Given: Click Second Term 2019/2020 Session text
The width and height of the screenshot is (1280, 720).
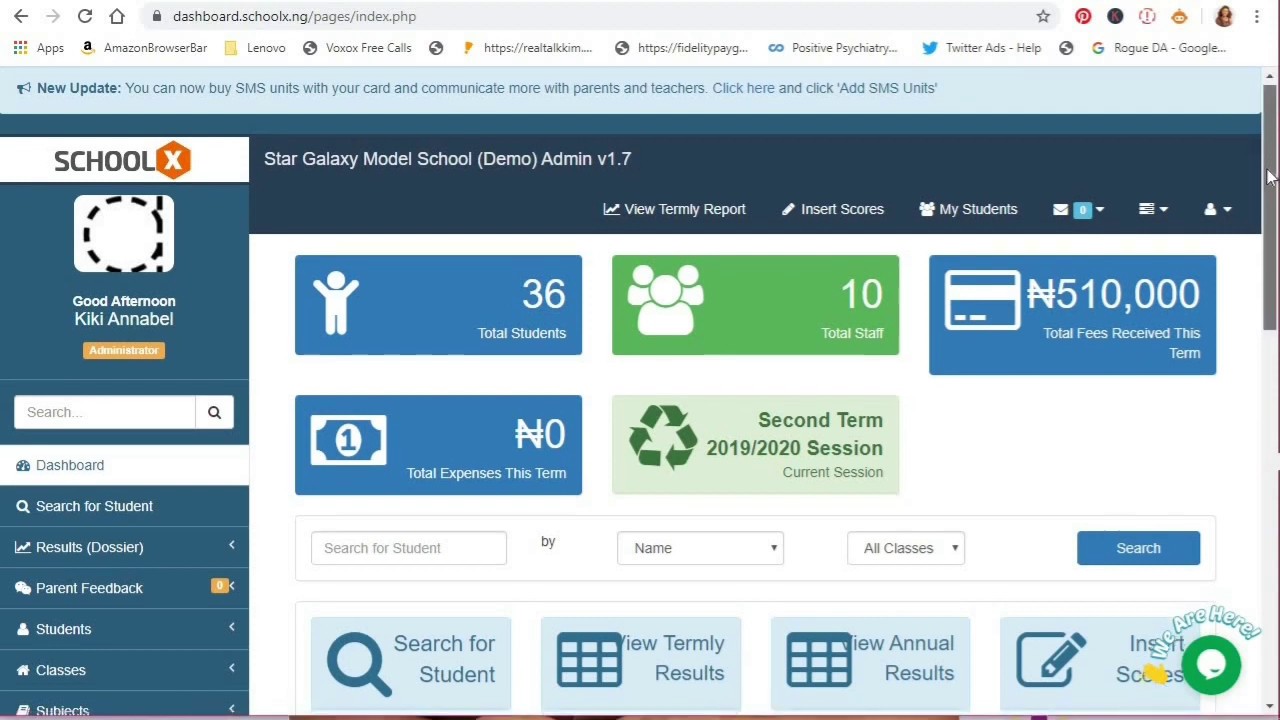Looking at the screenshot, I should point(794,434).
